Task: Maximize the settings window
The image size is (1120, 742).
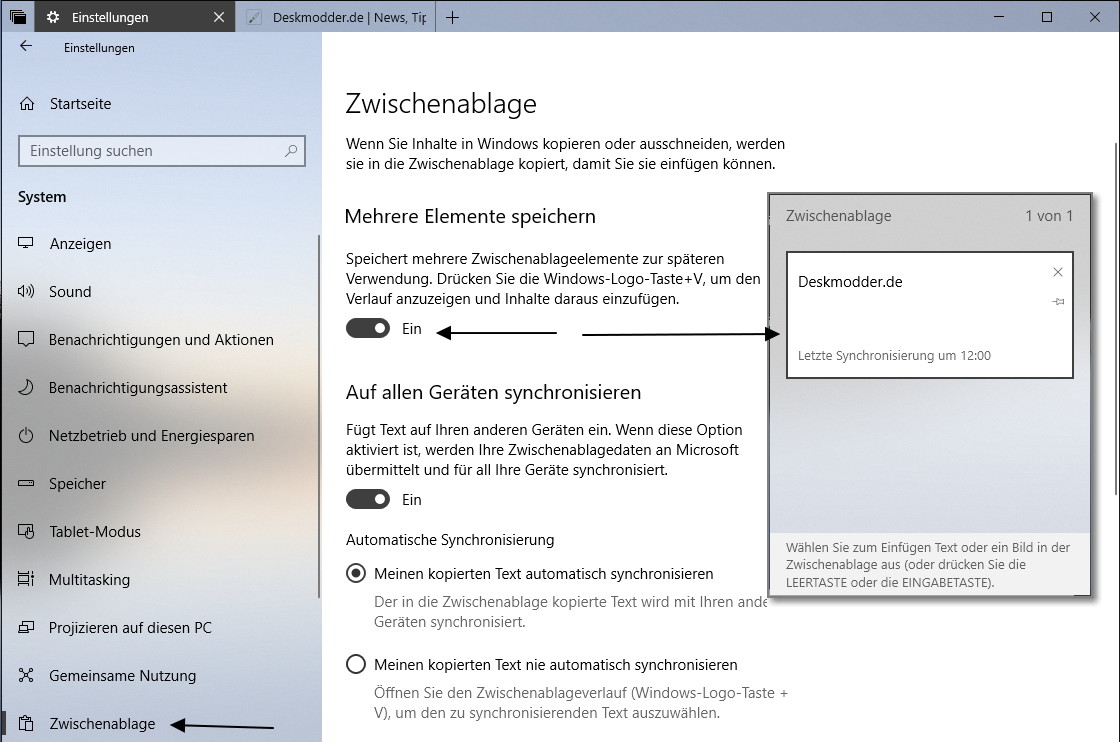Action: (1046, 17)
